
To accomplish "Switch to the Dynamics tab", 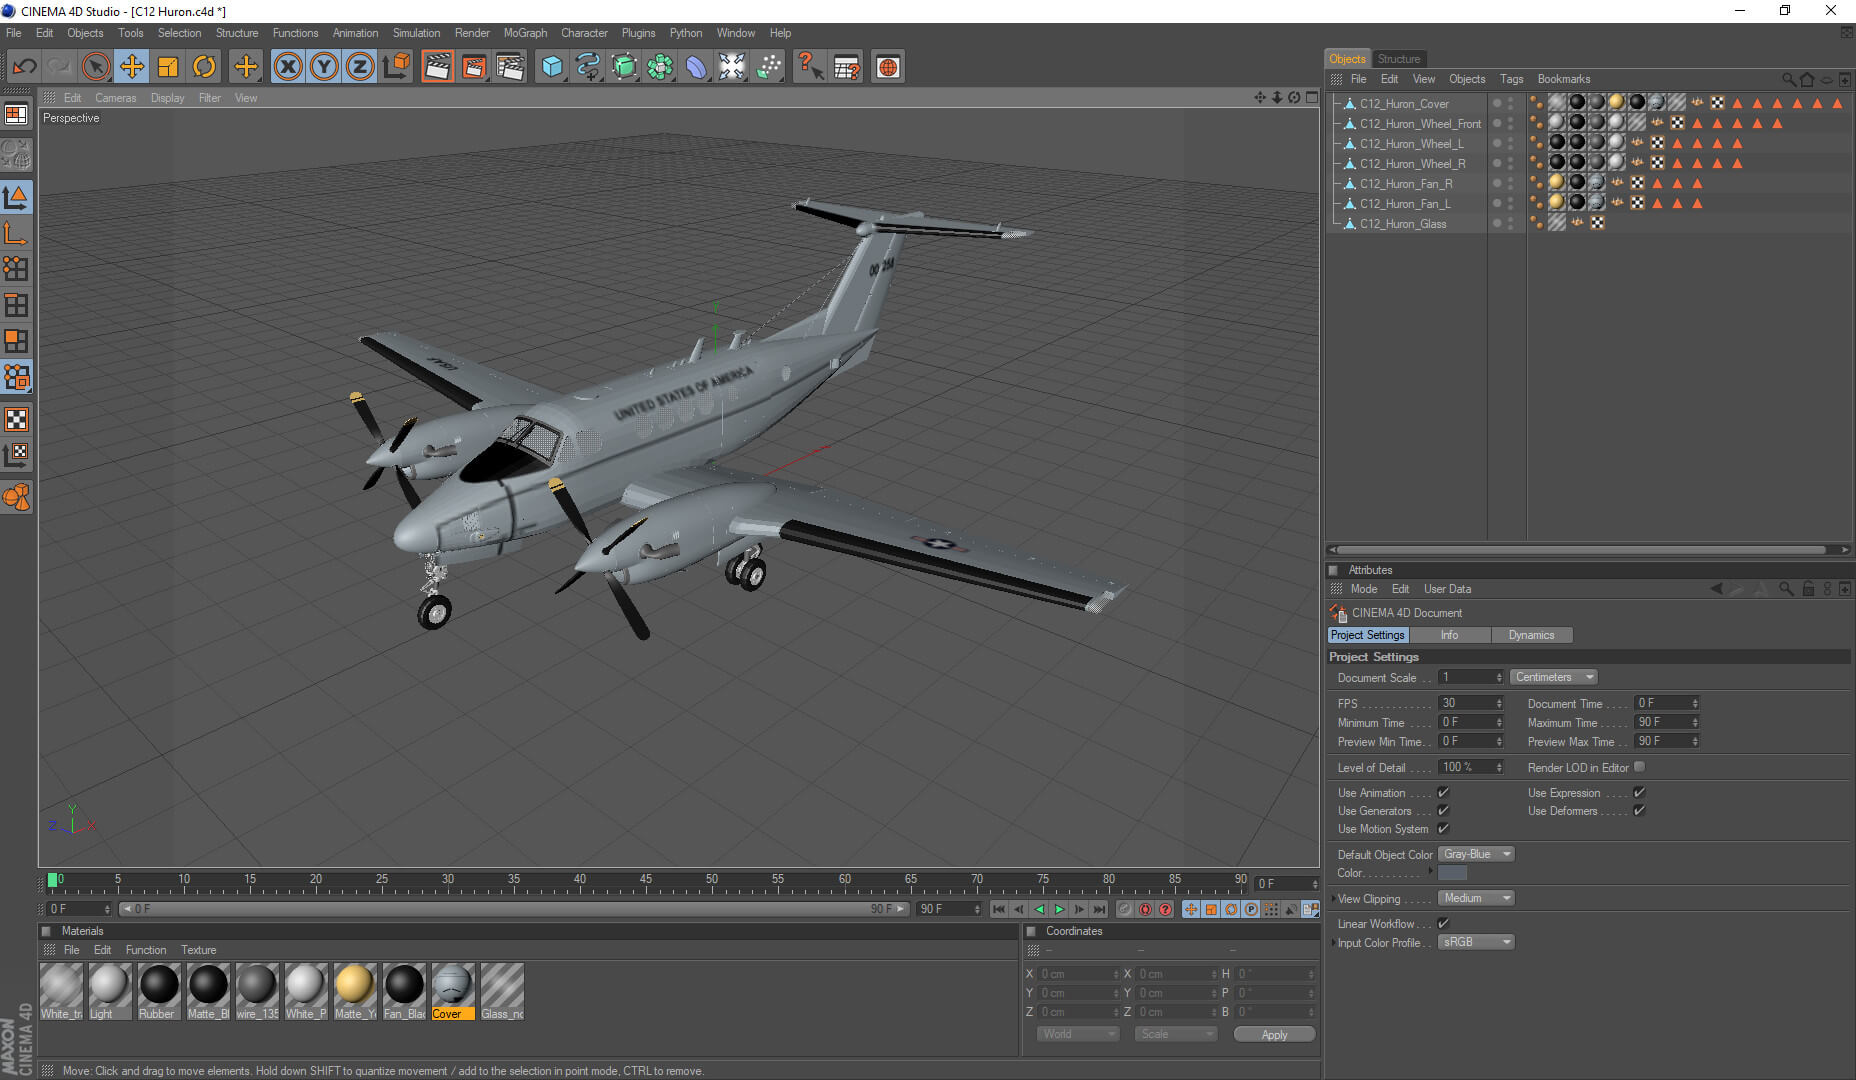I will click(1531, 635).
